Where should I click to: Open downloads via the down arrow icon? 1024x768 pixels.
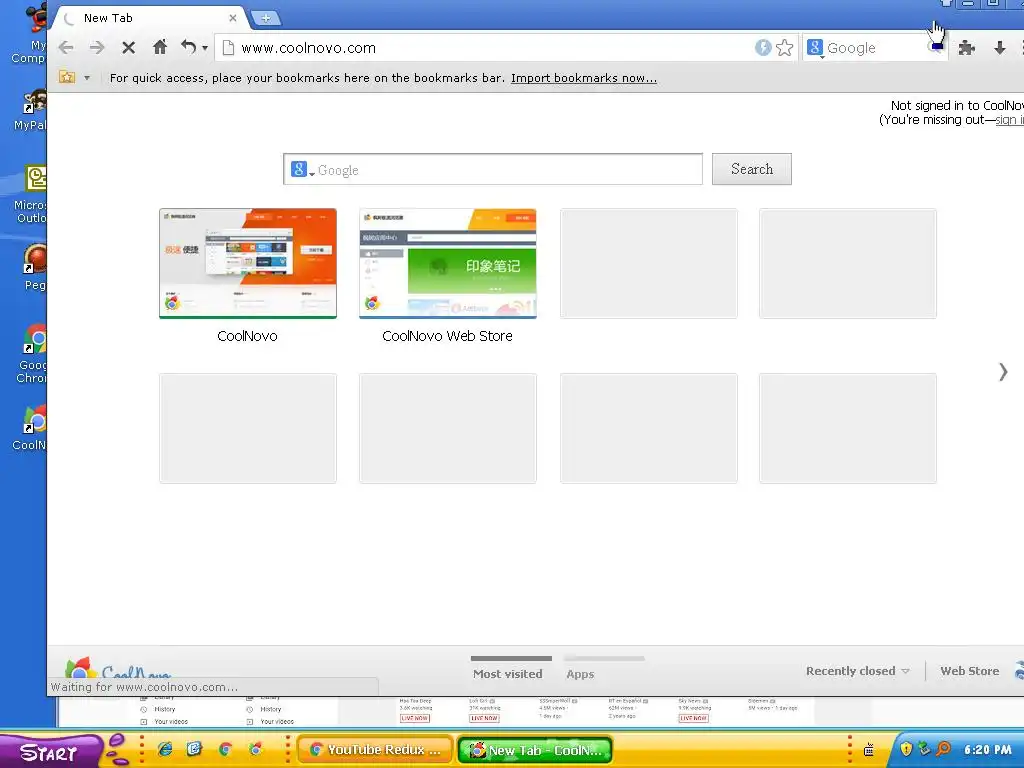[x=999, y=48]
